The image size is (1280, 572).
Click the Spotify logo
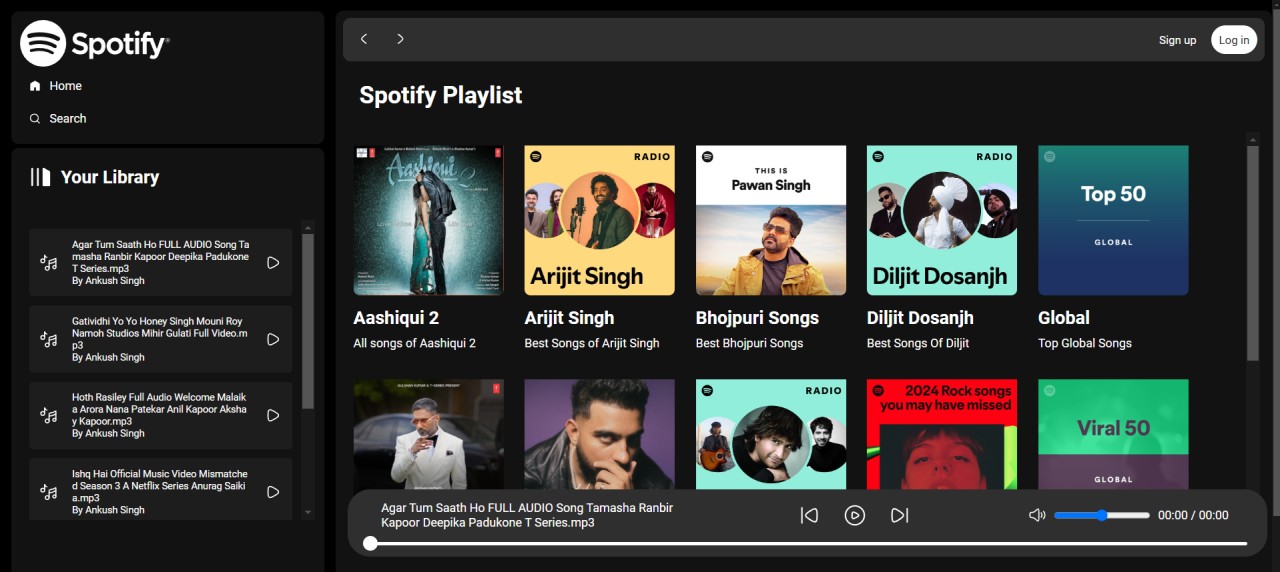tap(95, 44)
